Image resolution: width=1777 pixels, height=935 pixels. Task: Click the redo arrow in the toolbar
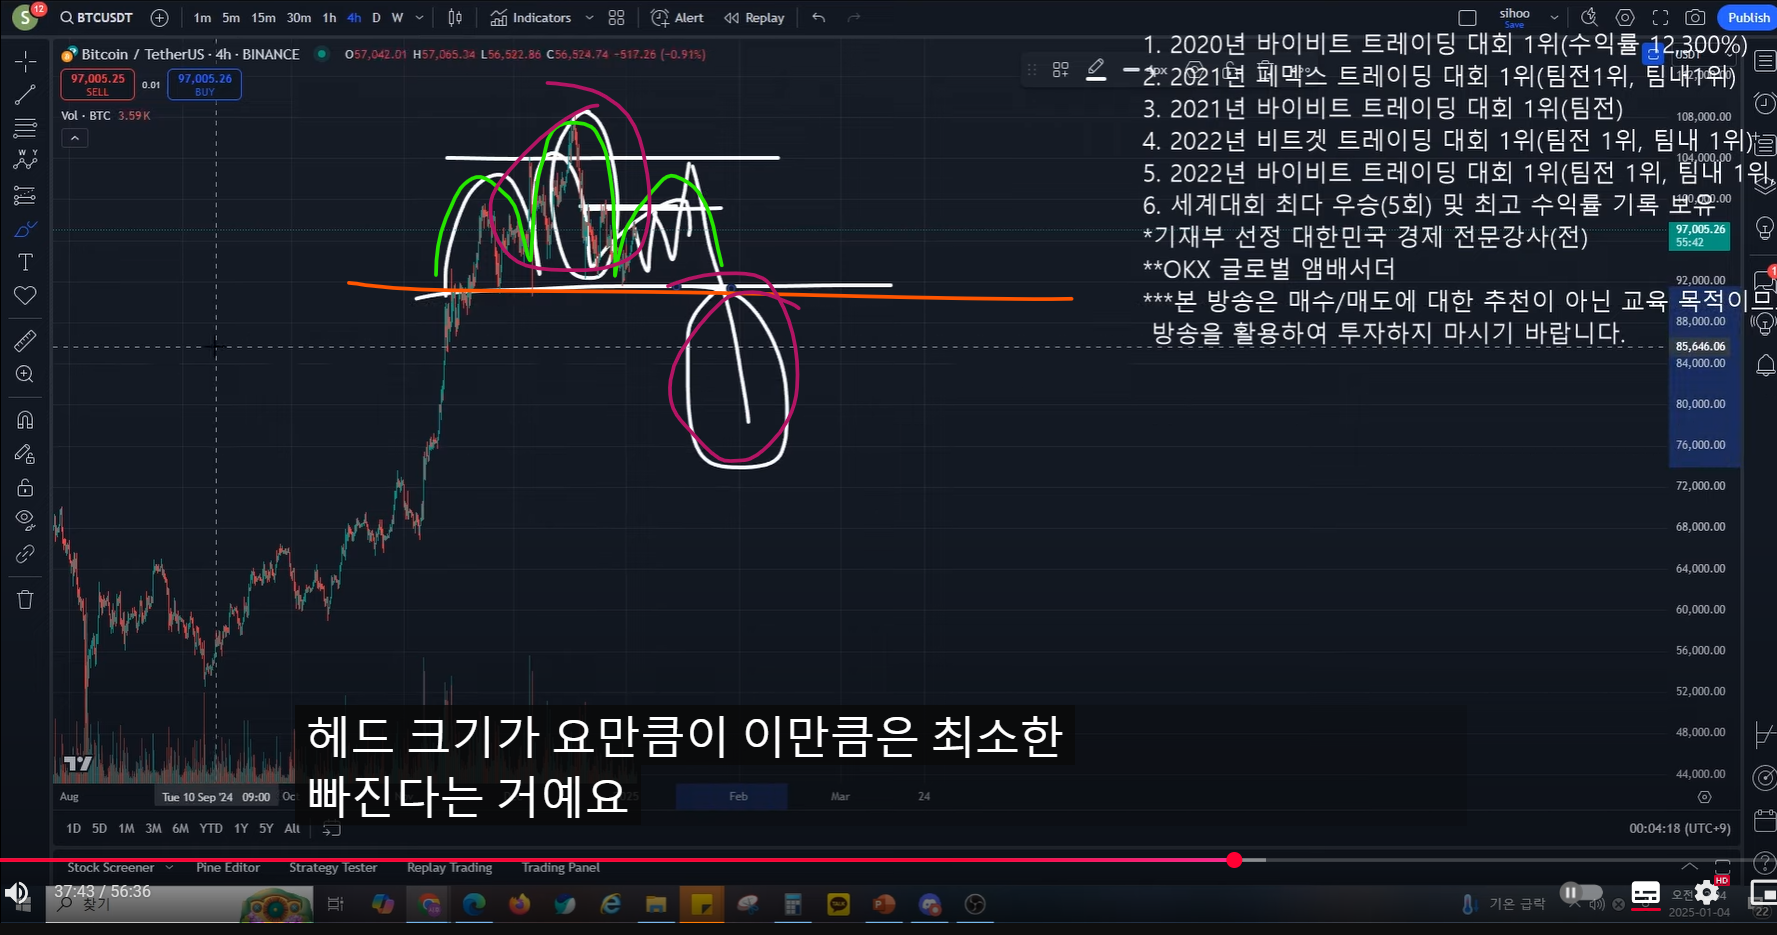point(853,18)
